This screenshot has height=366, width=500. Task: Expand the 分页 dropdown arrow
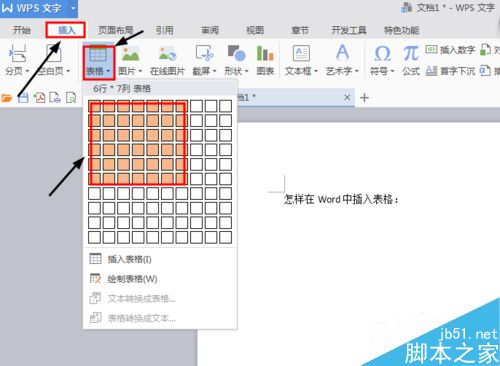tap(27, 71)
